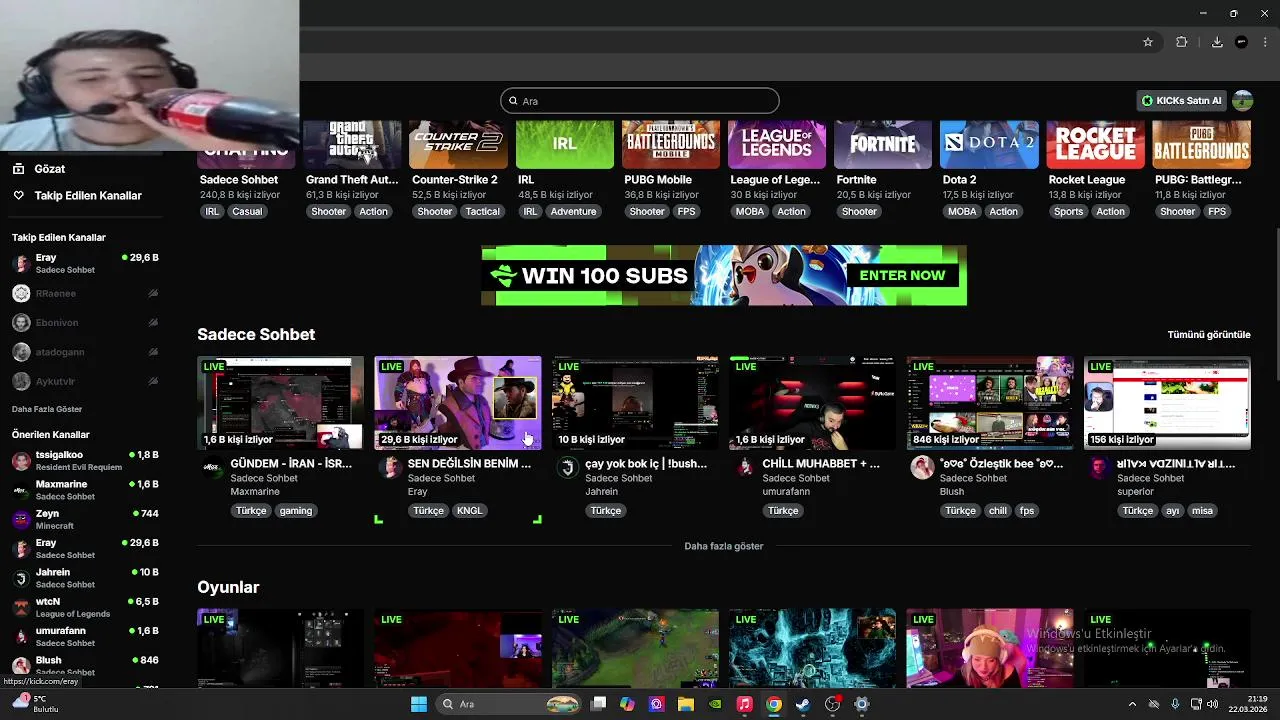
Task: Open Steam from the taskbar
Action: [x=802, y=704]
